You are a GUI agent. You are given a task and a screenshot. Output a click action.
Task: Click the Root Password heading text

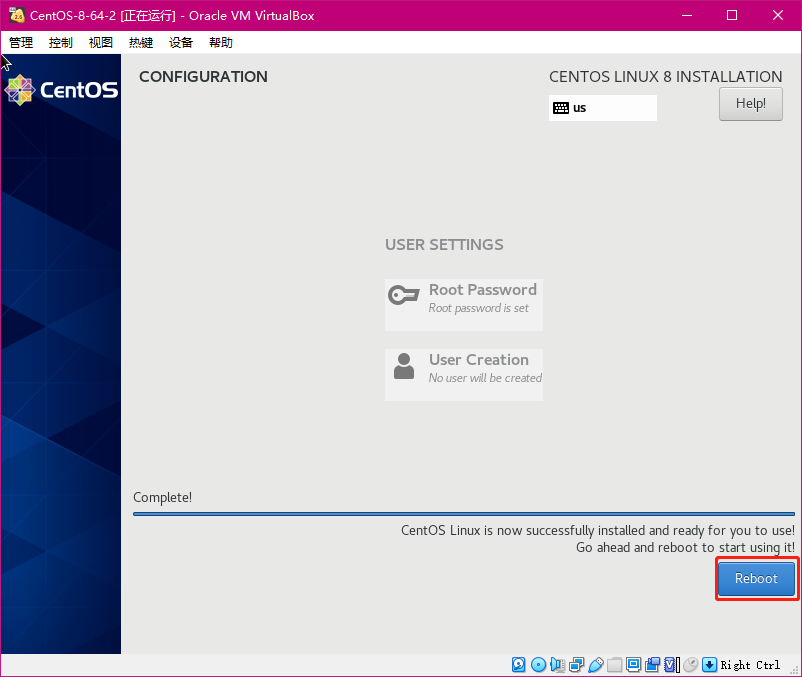pyautogui.click(x=482, y=289)
